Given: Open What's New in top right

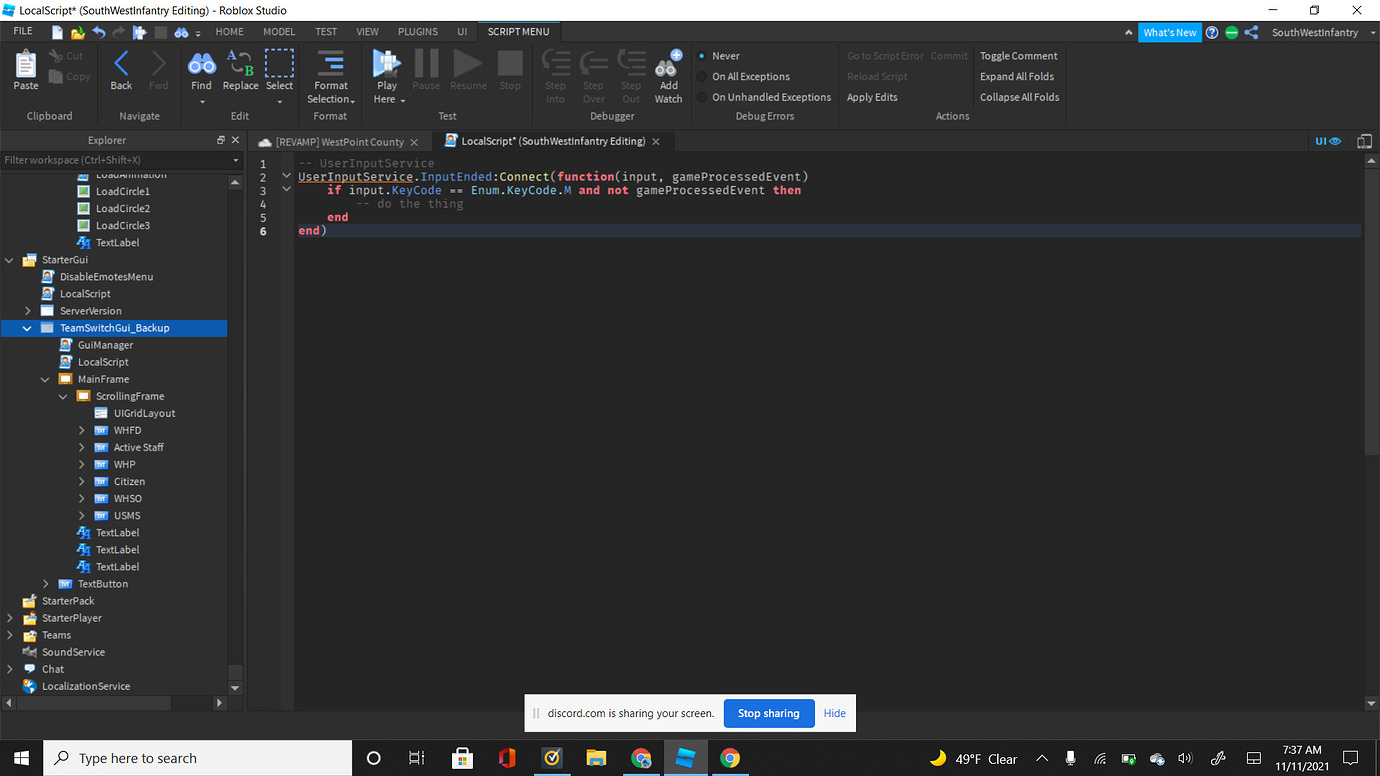Looking at the screenshot, I should 1169,31.
